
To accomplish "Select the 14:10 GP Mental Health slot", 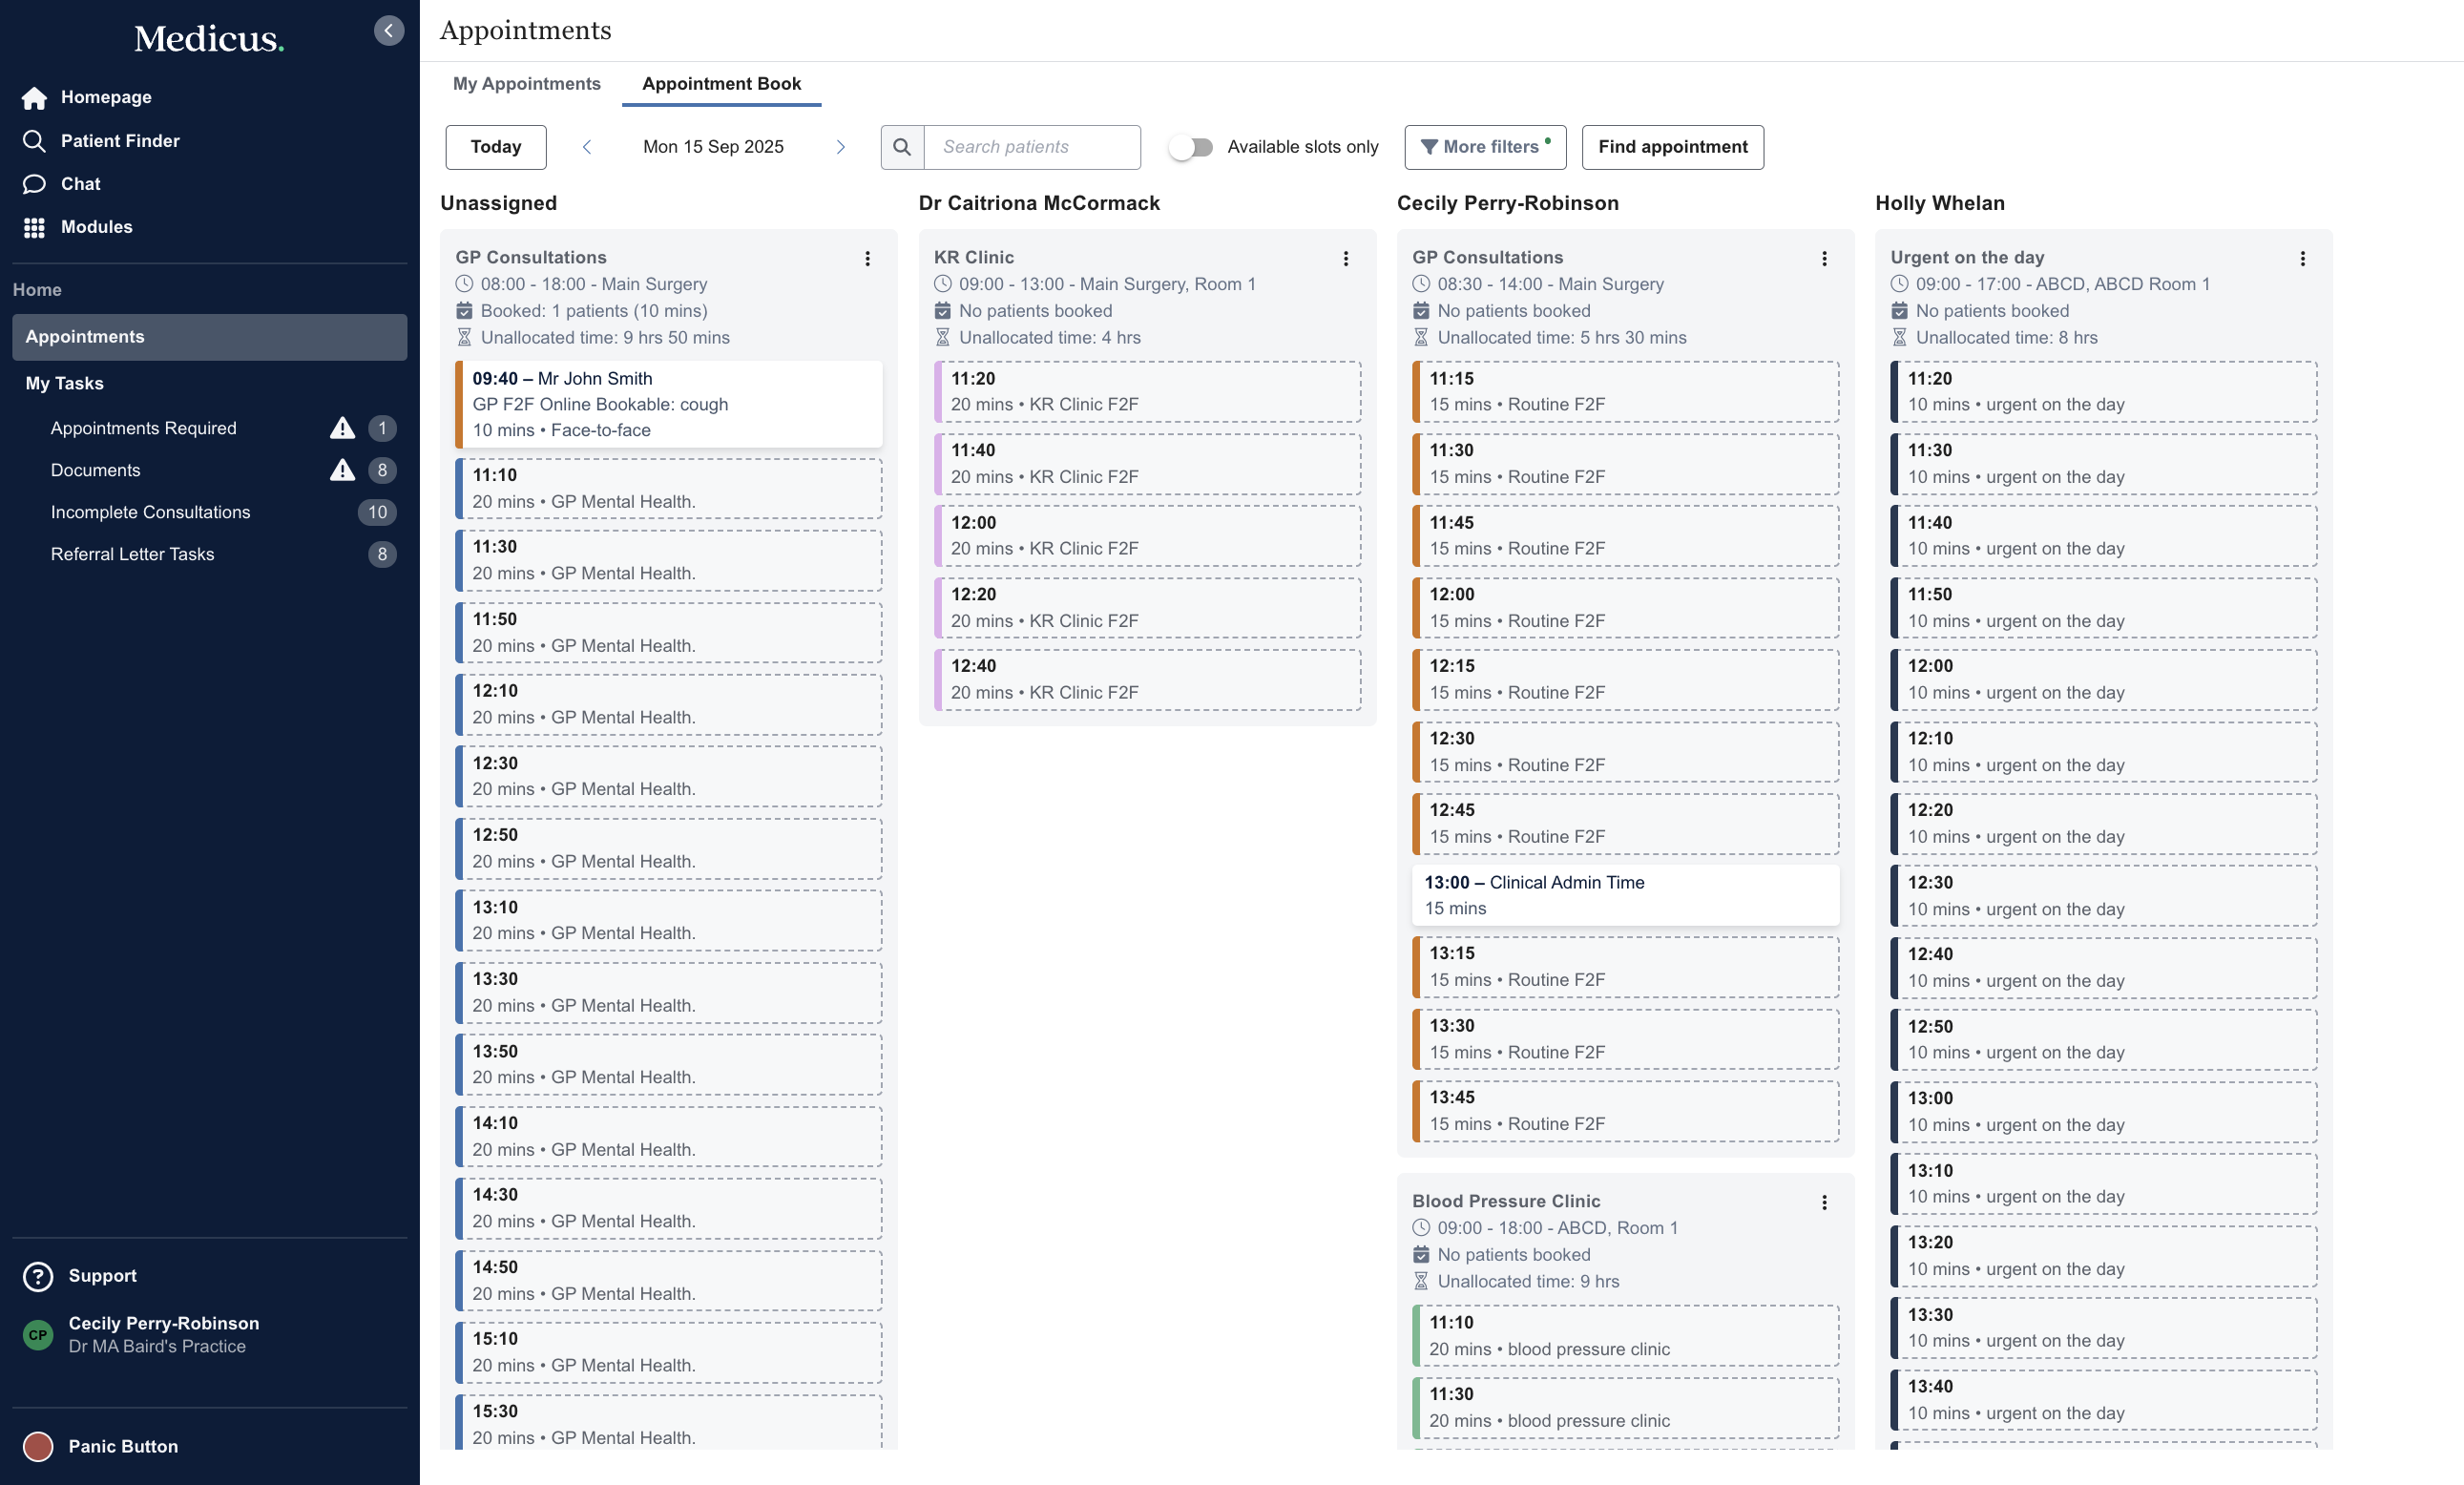I will (x=669, y=1136).
